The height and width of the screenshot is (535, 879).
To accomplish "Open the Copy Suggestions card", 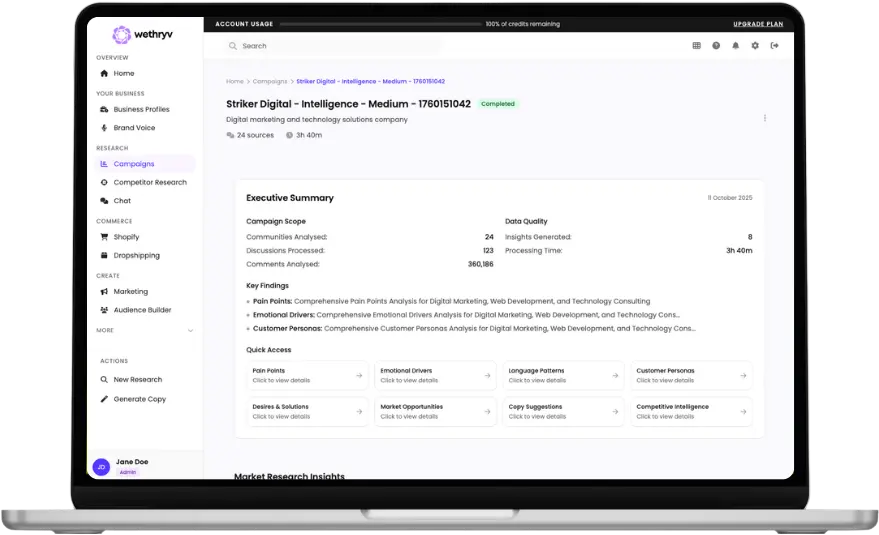I will pyautogui.click(x=563, y=412).
